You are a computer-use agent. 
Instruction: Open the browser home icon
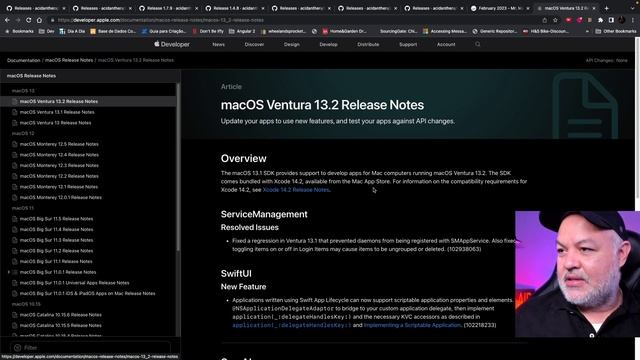pyautogui.click(x=39, y=20)
